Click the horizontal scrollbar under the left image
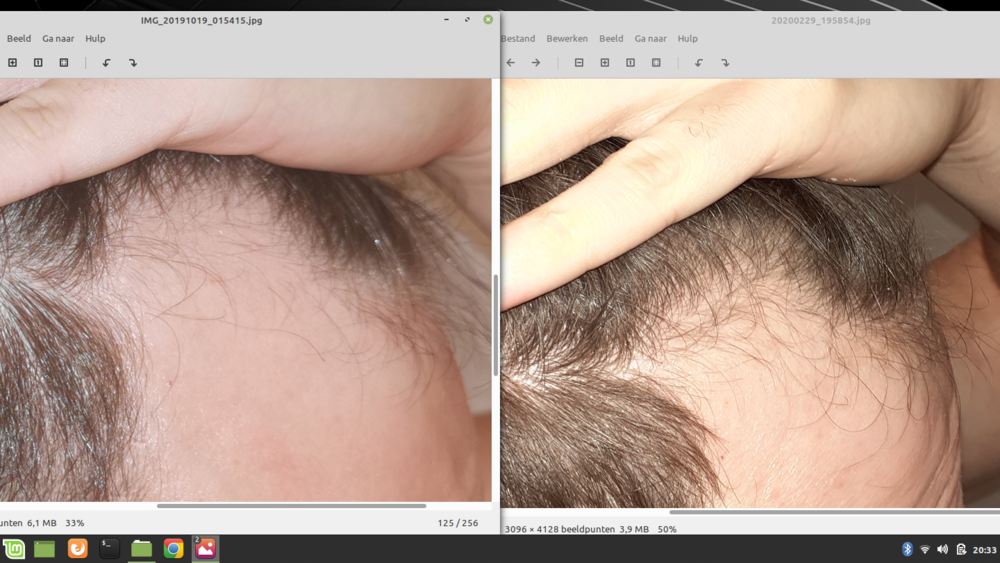 pyautogui.click(x=290, y=506)
